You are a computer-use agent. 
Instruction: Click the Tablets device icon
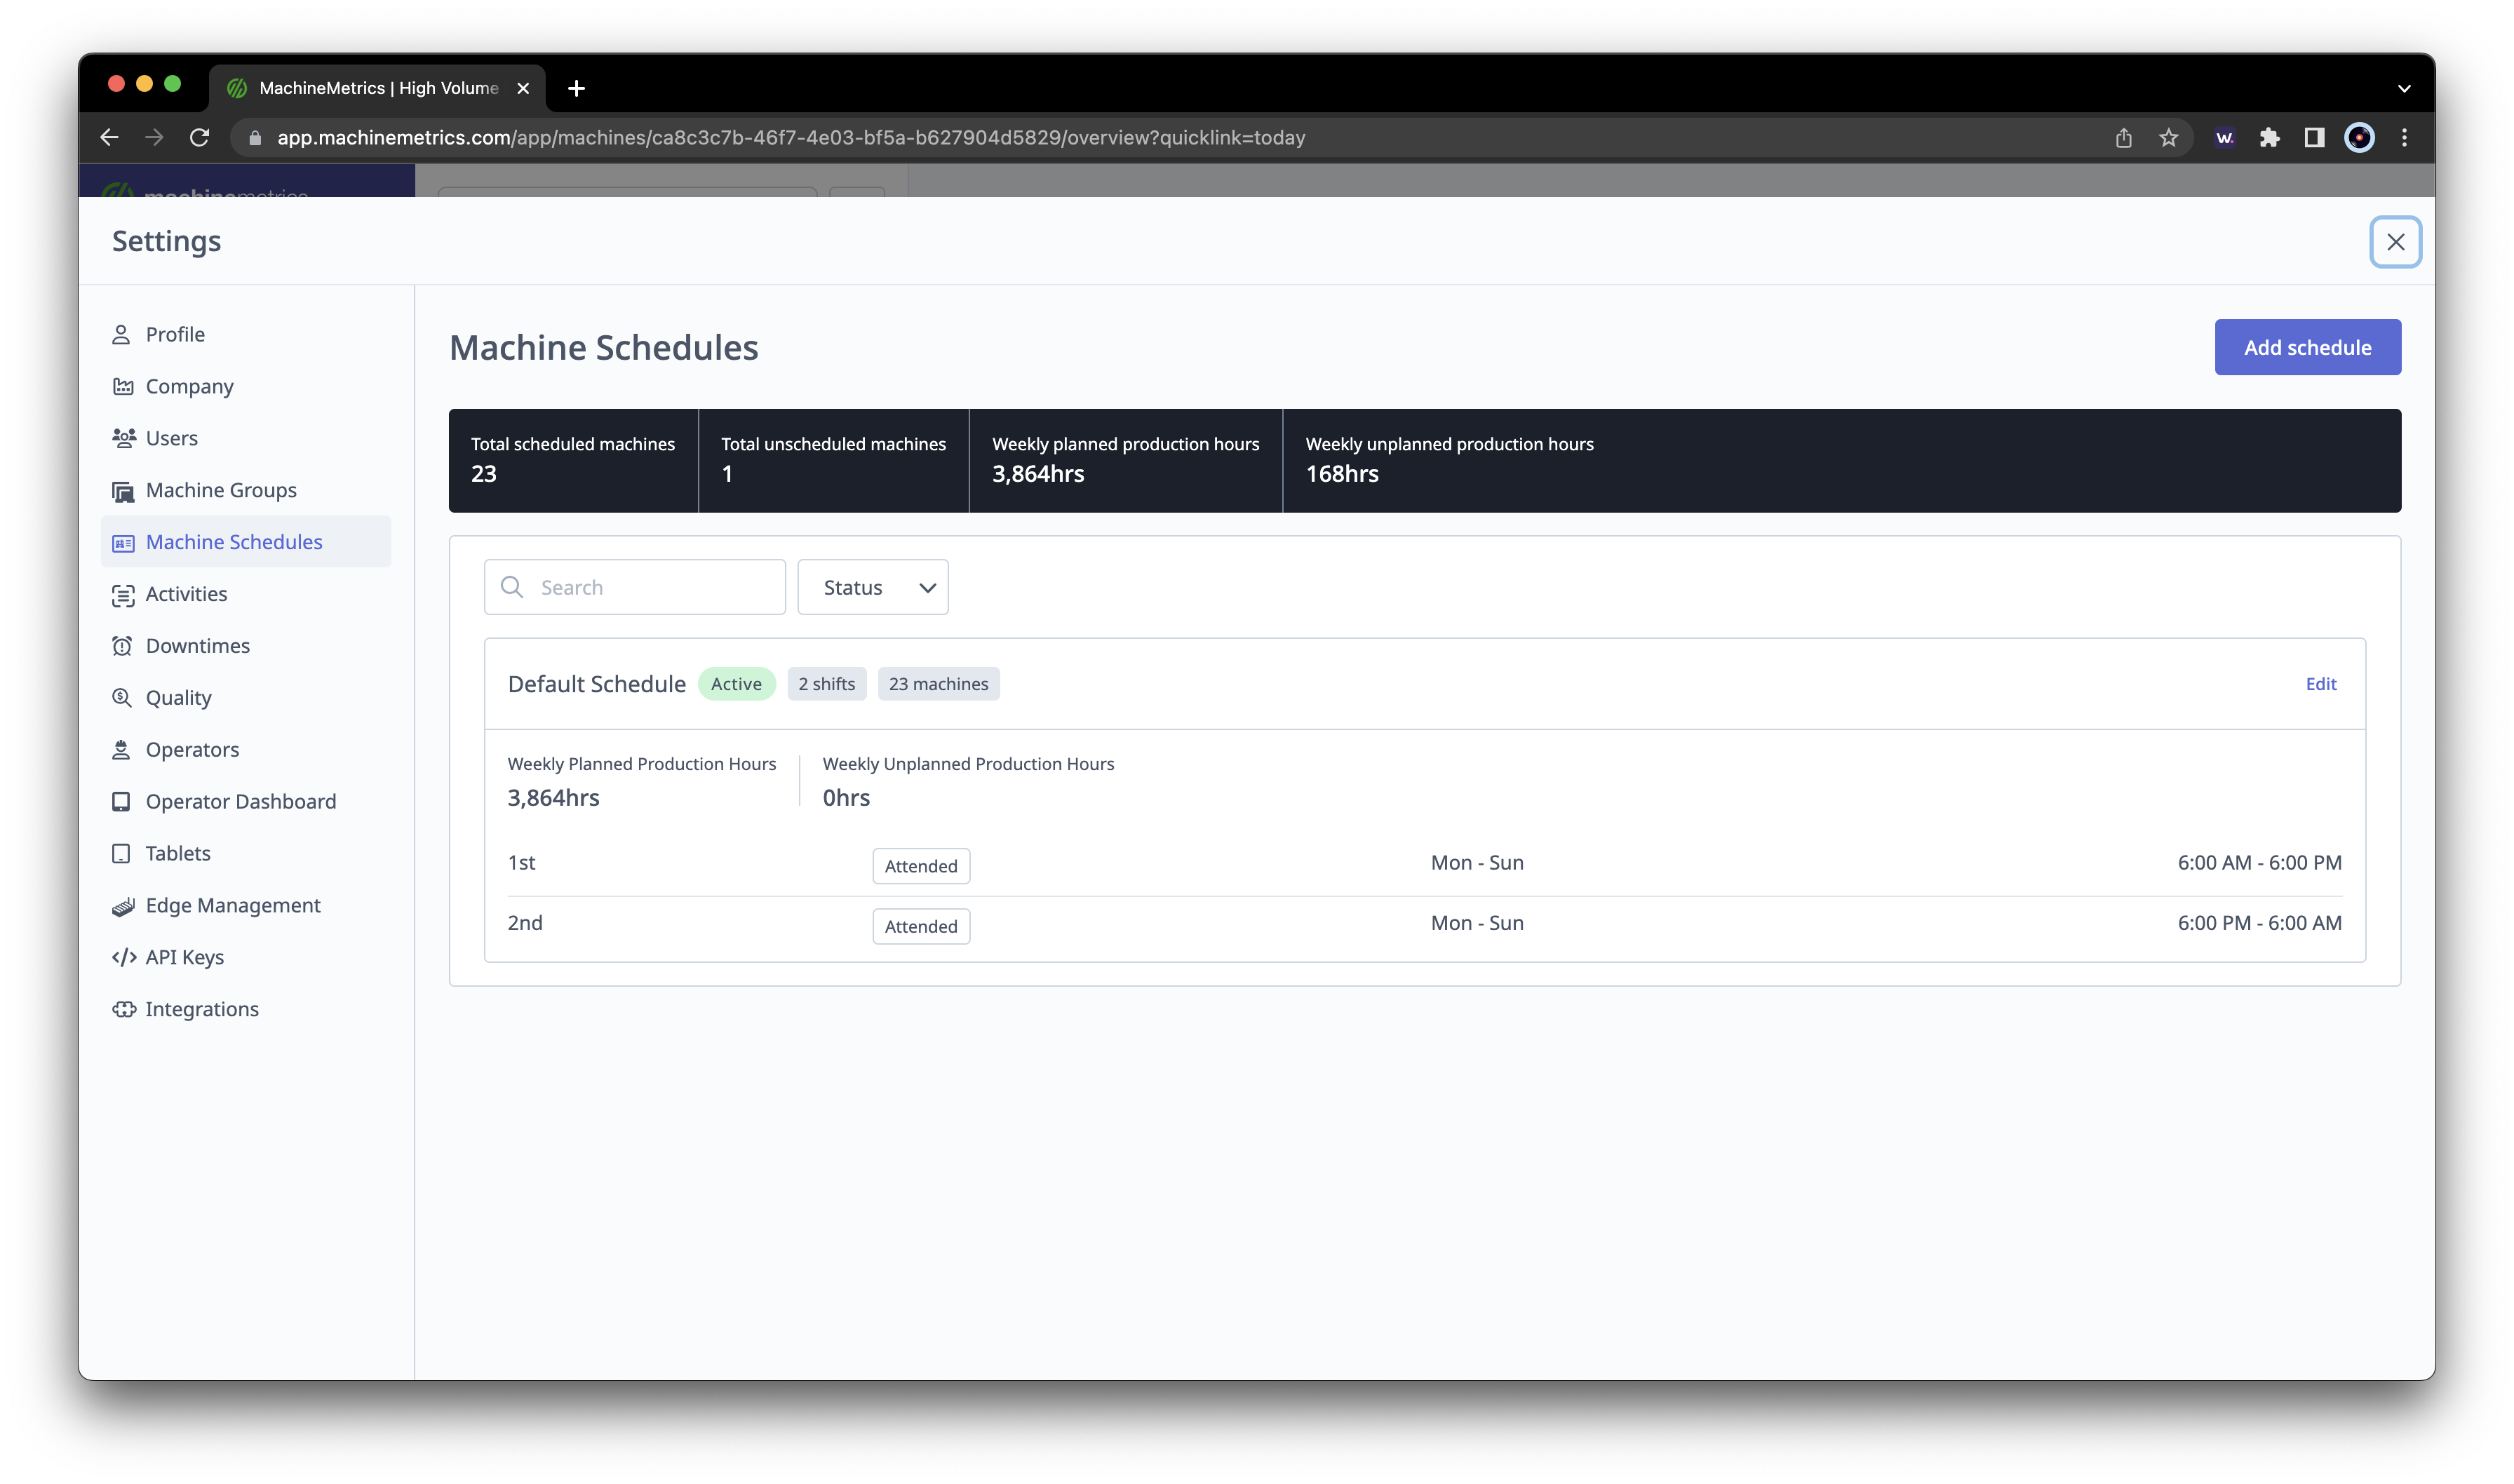121,854
